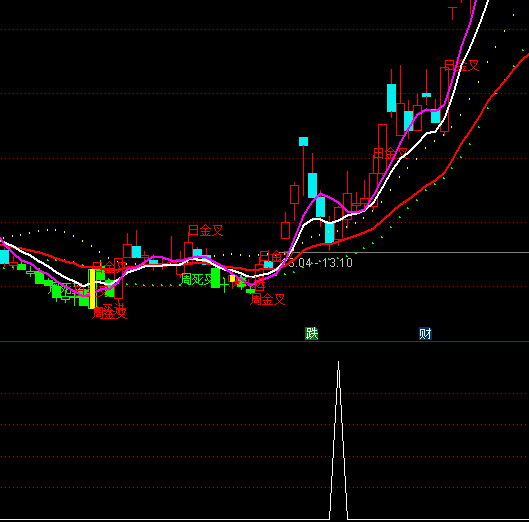
Task: Click the blue 财 marker icon
Action: point(425,333)
